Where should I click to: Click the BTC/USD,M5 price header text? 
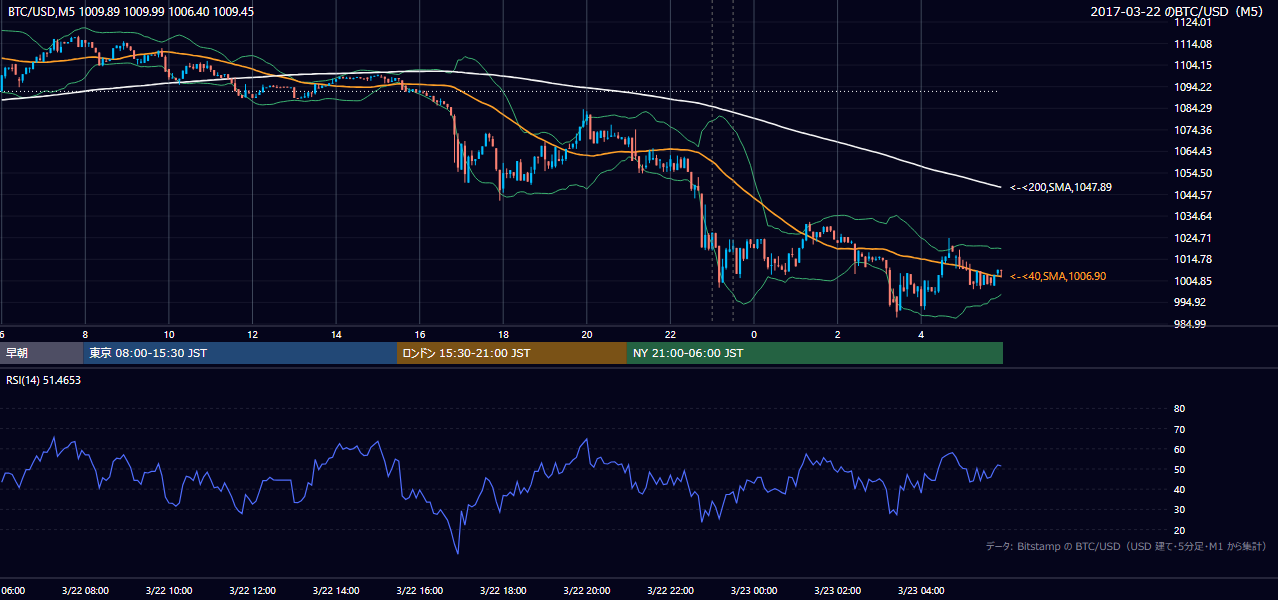[x=129, y=12]
